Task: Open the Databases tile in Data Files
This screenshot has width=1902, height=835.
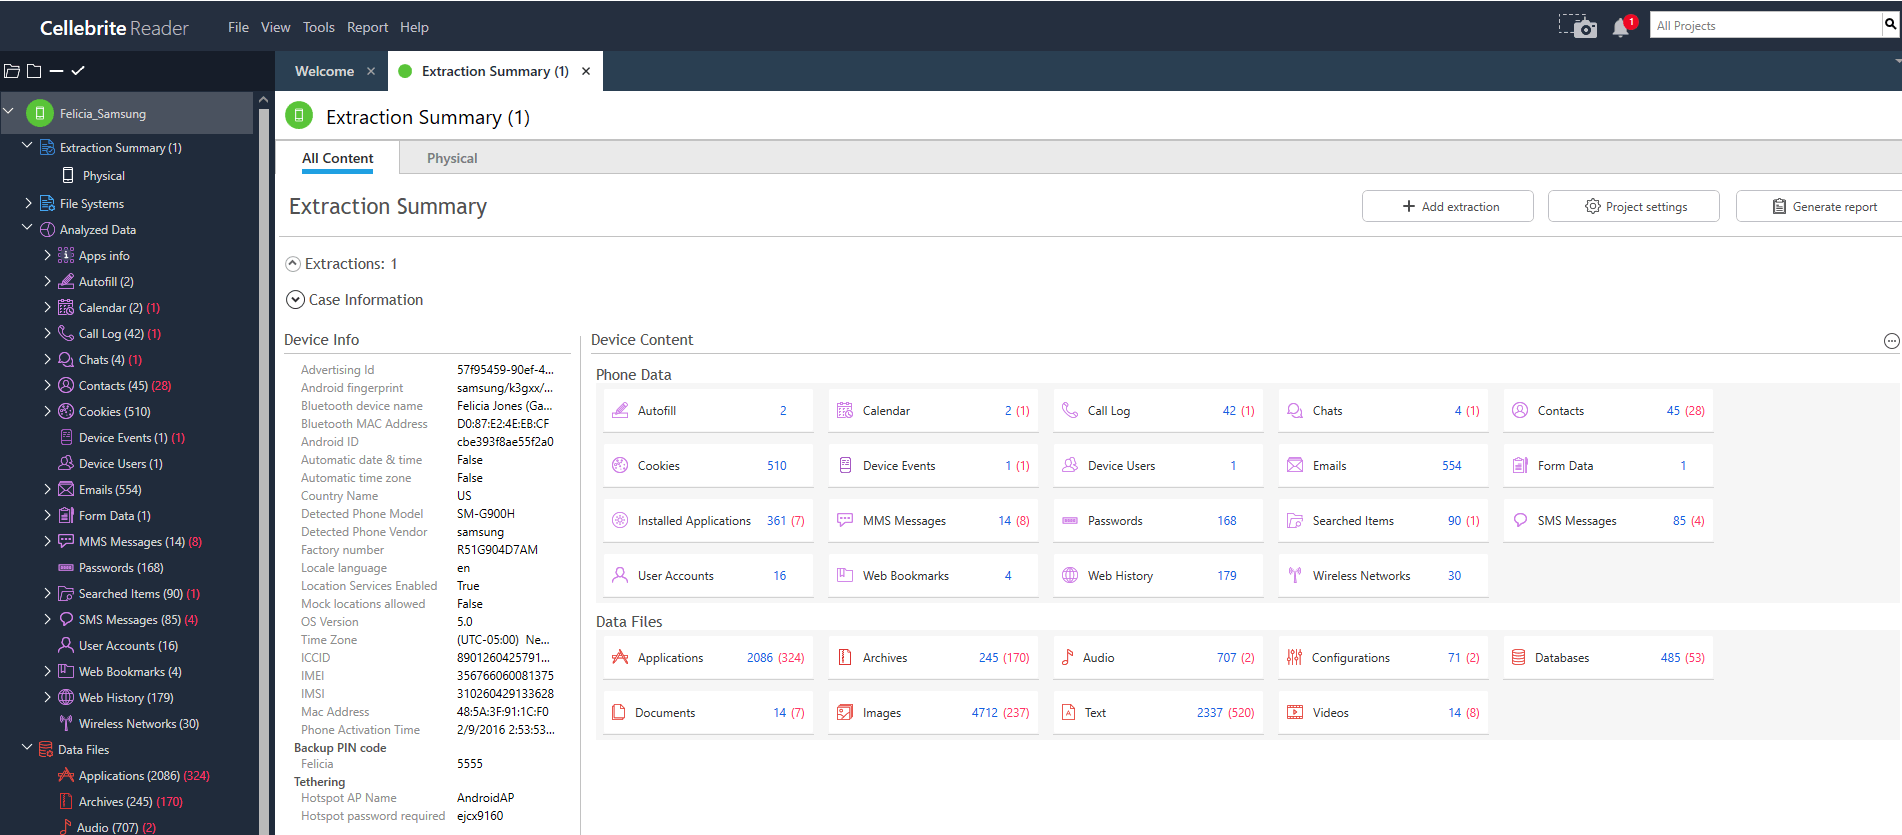Action: click(1607, 658)
